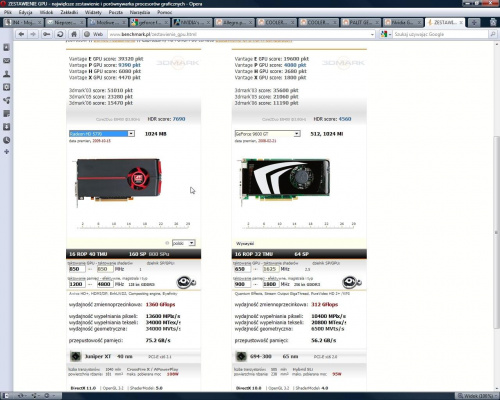Click the 9390 pkt Vantage P score link
This screenshot has height=400, width=500.
129,65
